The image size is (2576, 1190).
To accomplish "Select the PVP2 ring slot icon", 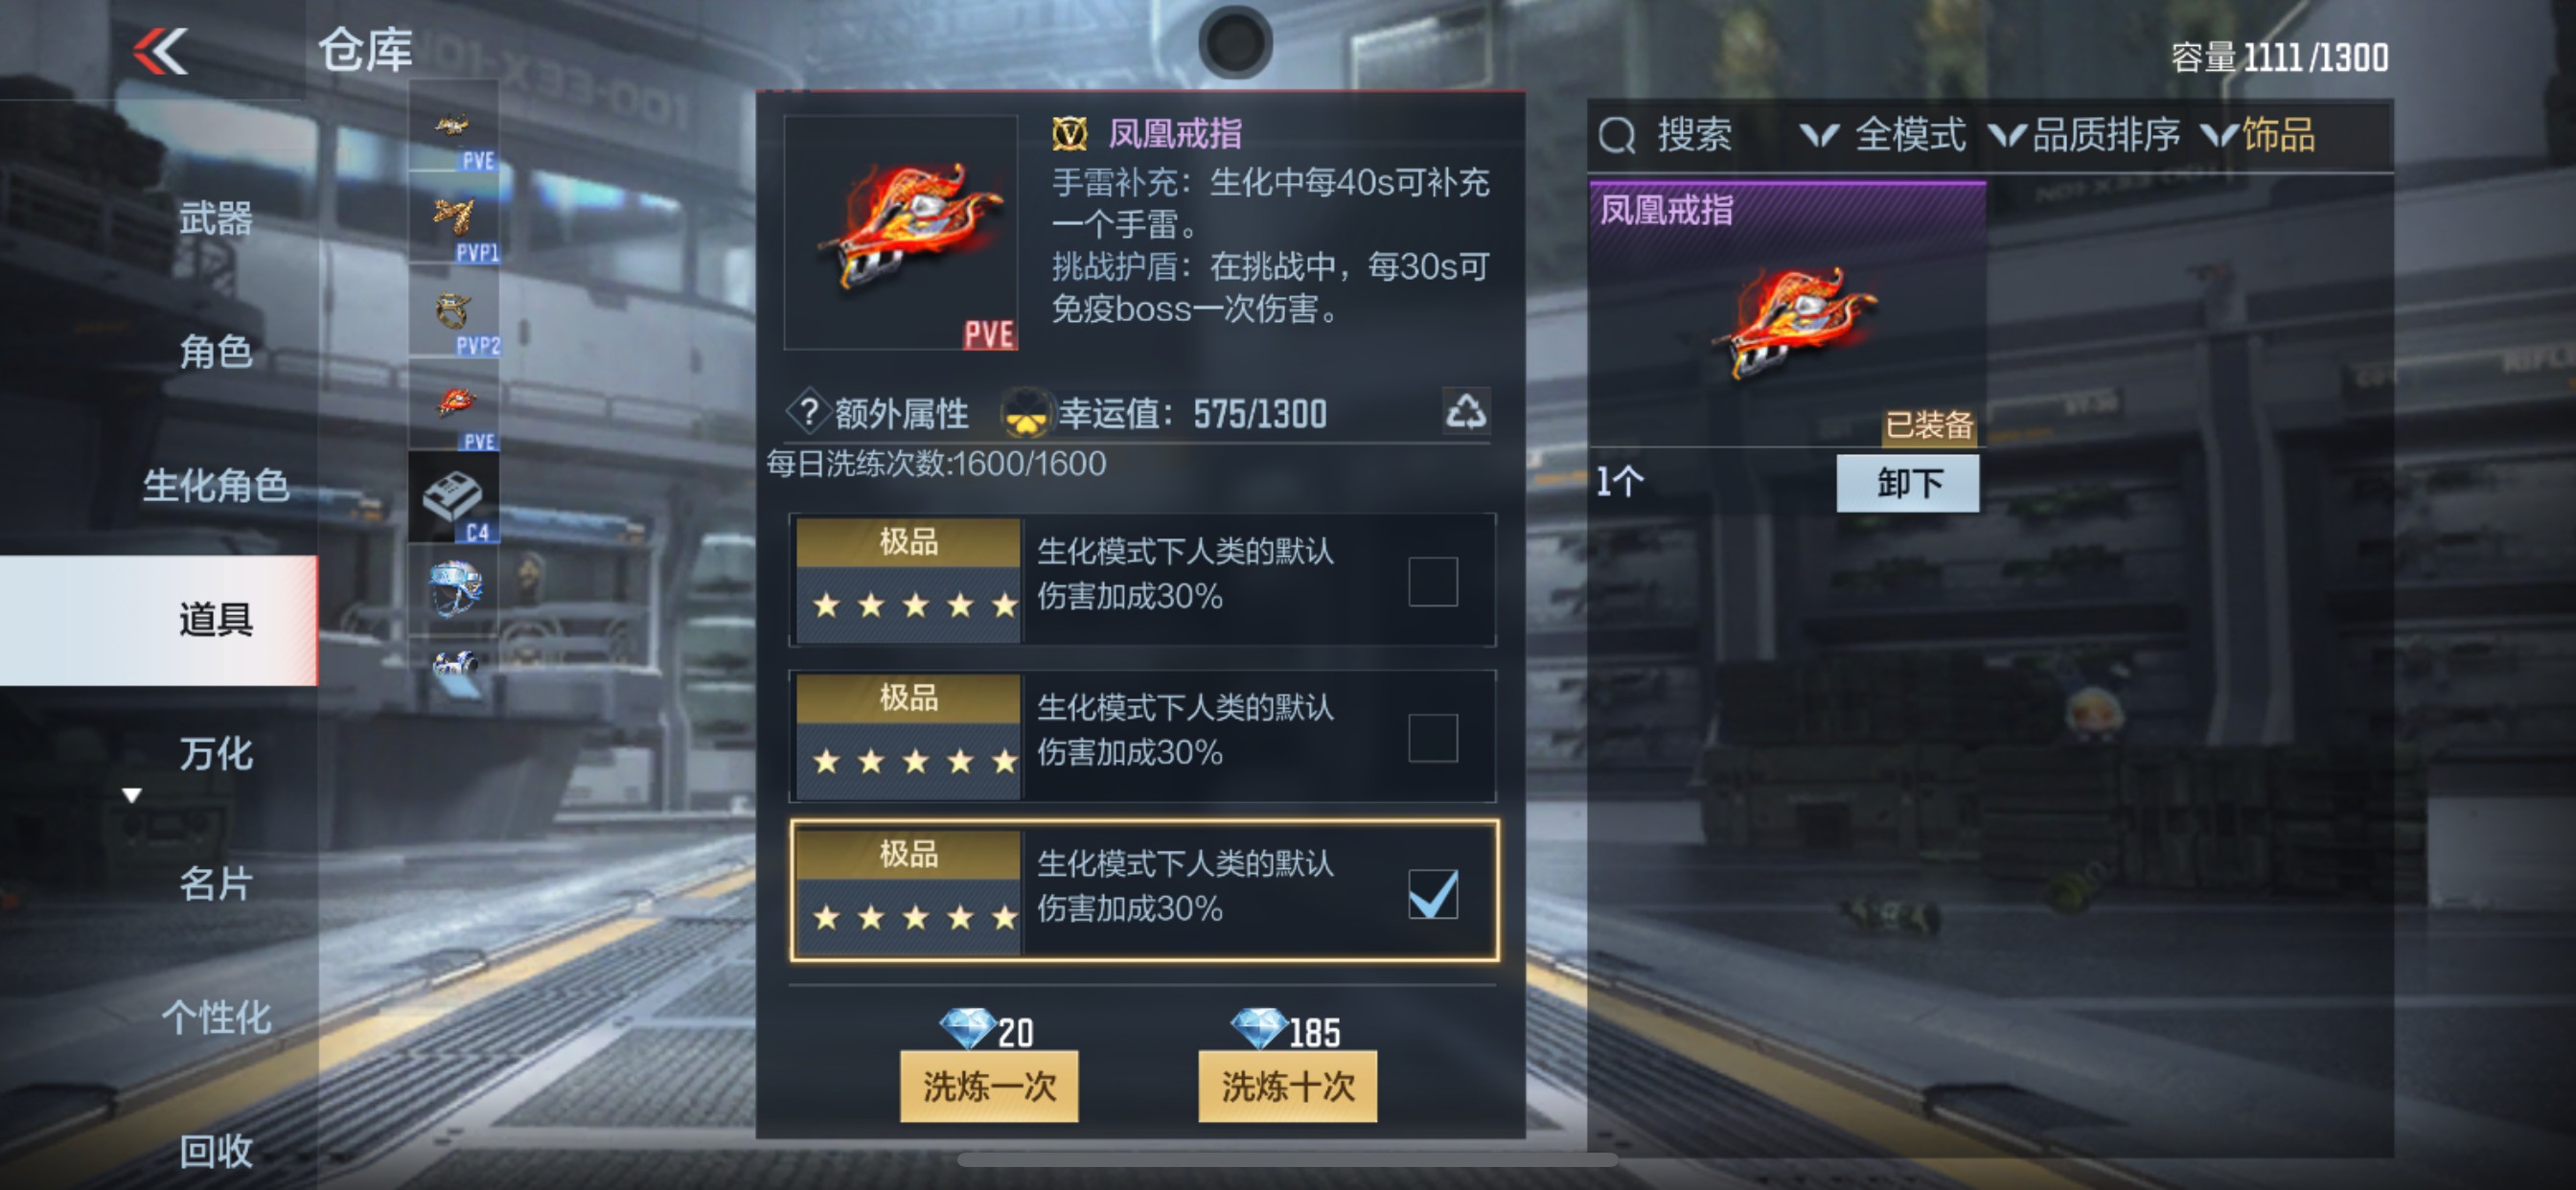I will (x=454, y=311).
